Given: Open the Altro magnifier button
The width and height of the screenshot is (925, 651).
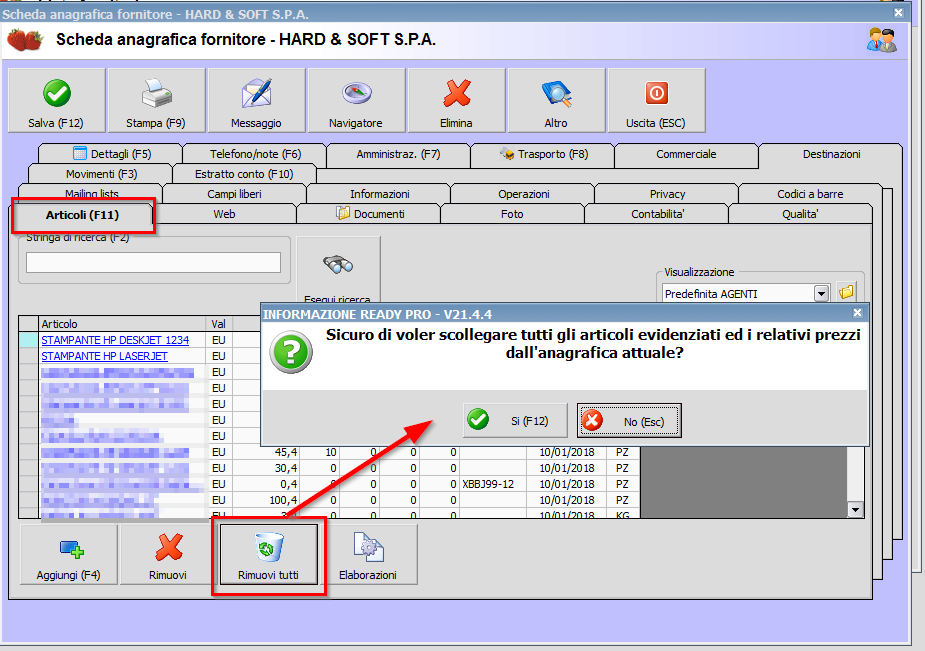Looking at the screenshot, I should point(556,100).
